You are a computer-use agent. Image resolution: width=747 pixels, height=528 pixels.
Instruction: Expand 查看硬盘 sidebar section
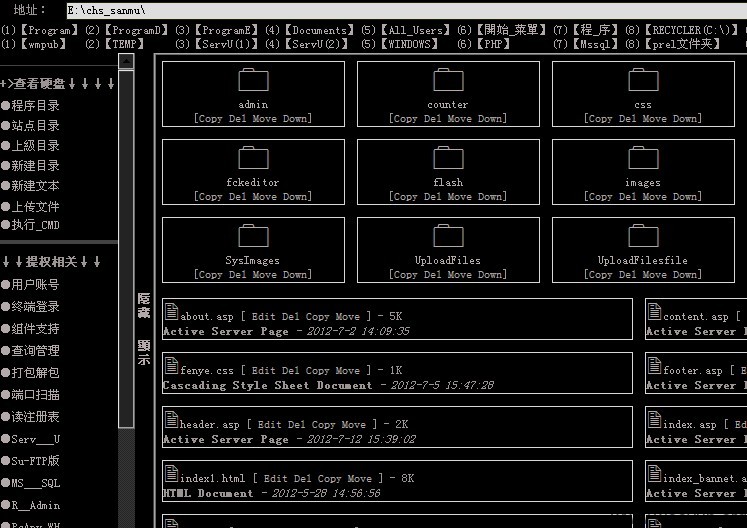[x=57, y=84]
